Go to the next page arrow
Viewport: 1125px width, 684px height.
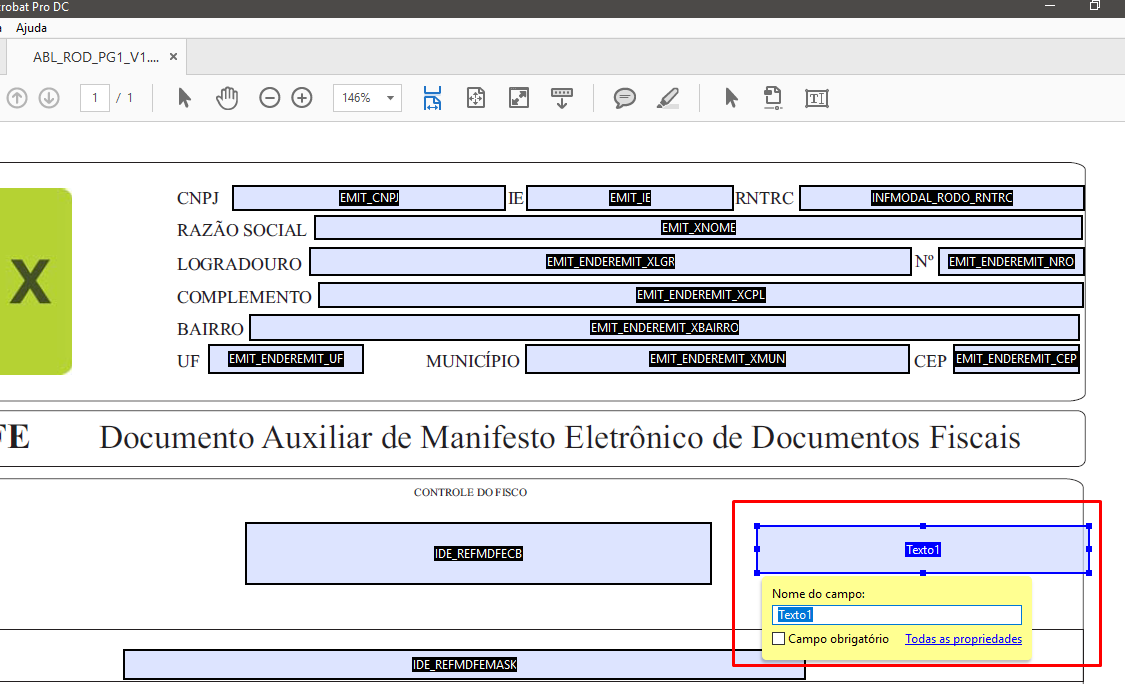pos(49,98)
